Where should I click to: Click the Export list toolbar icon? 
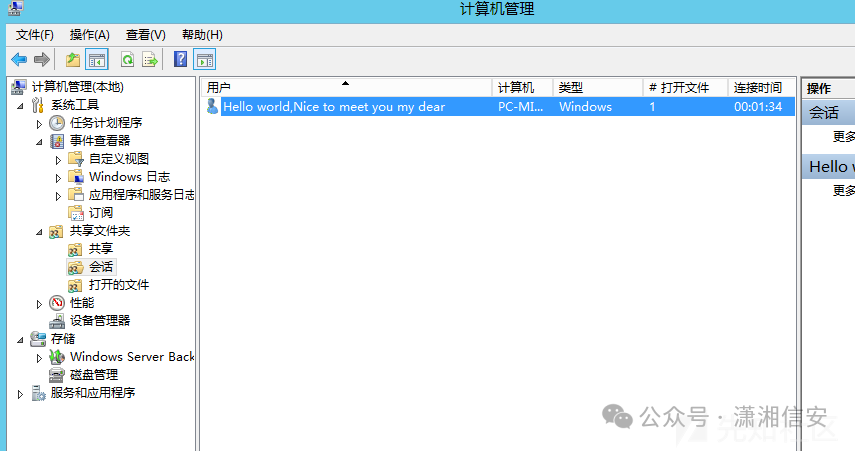150,60
